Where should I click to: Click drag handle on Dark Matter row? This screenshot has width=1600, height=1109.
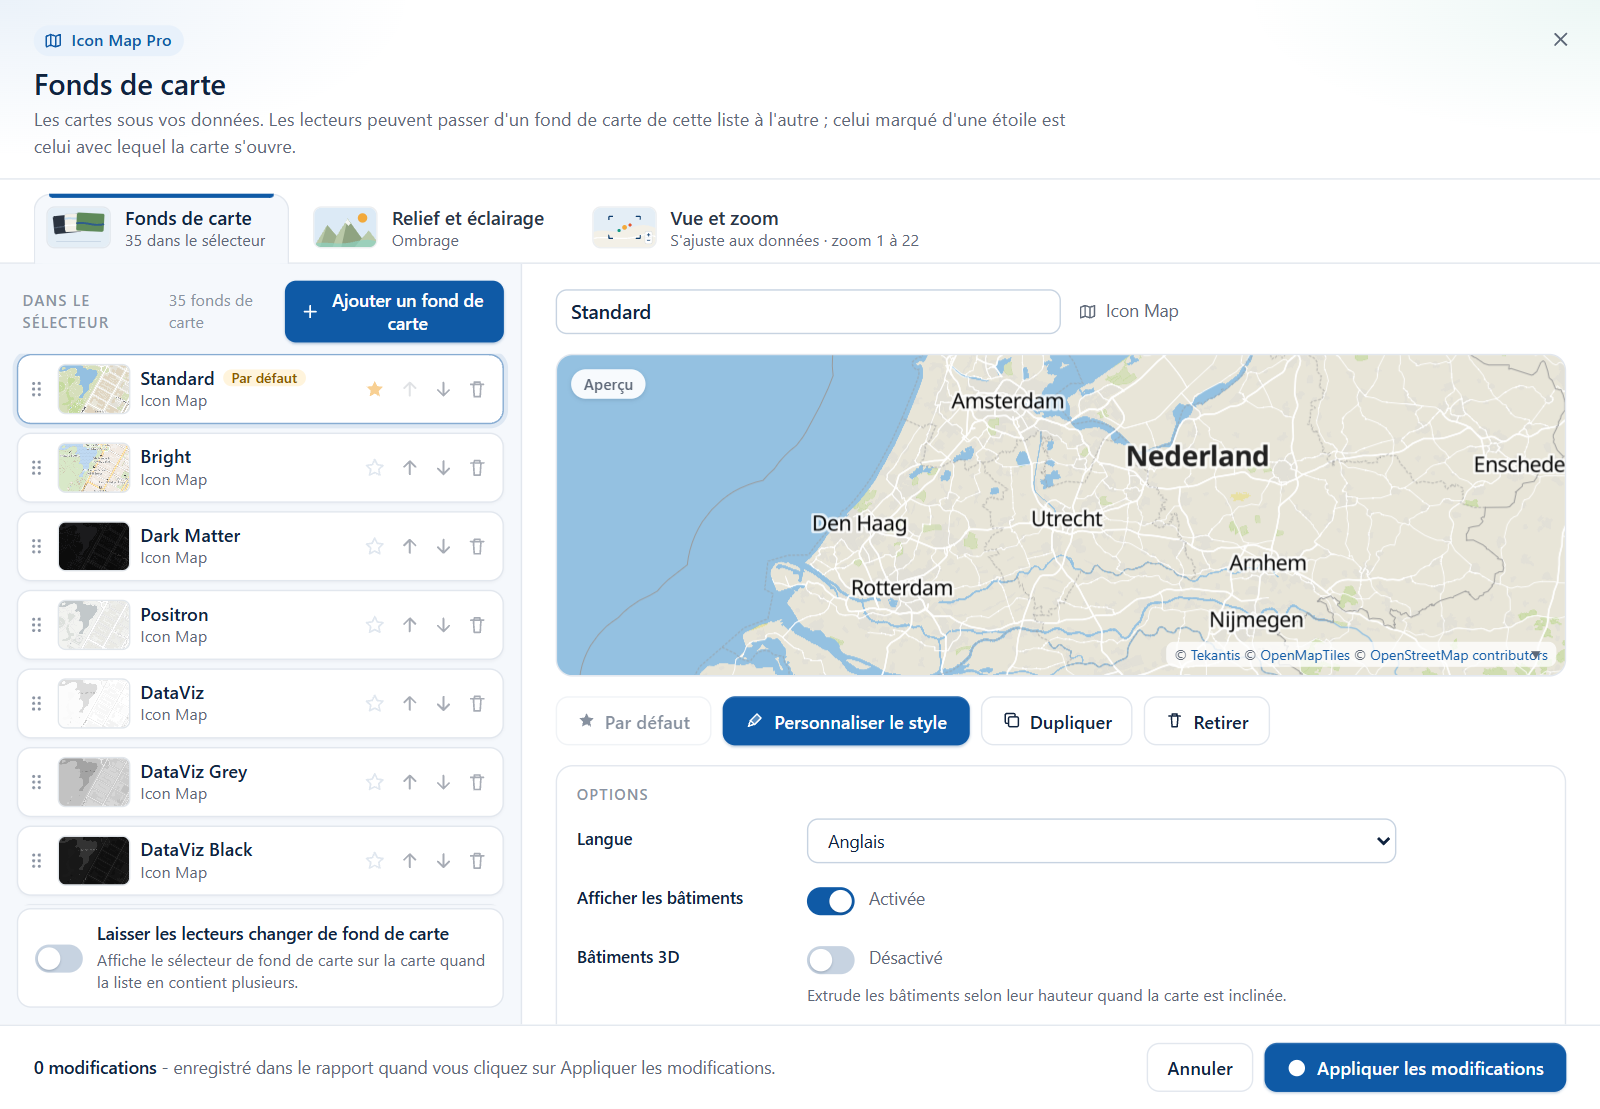[37, 546]
